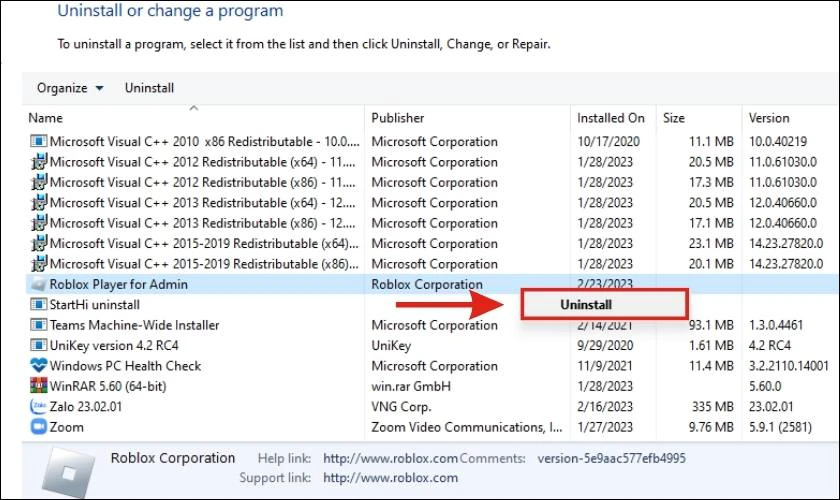Click the Zalo 23.02.01 icon
The height and width of the screenshot is (500, 840).
pyautogui.click(x=39, y=406)
